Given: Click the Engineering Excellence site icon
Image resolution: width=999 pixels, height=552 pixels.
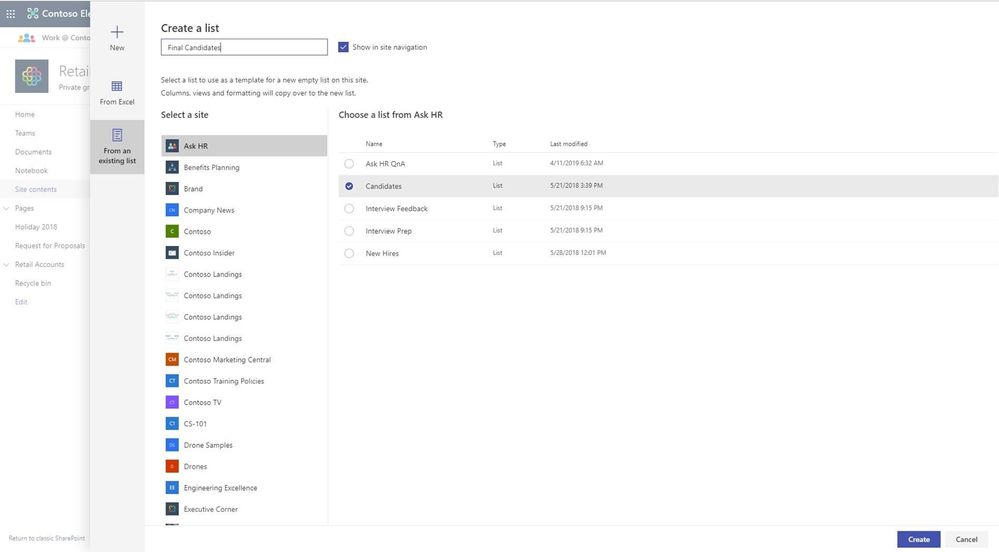Looking at the screenshot, I should pyautogui.click(x=172, y=488).
